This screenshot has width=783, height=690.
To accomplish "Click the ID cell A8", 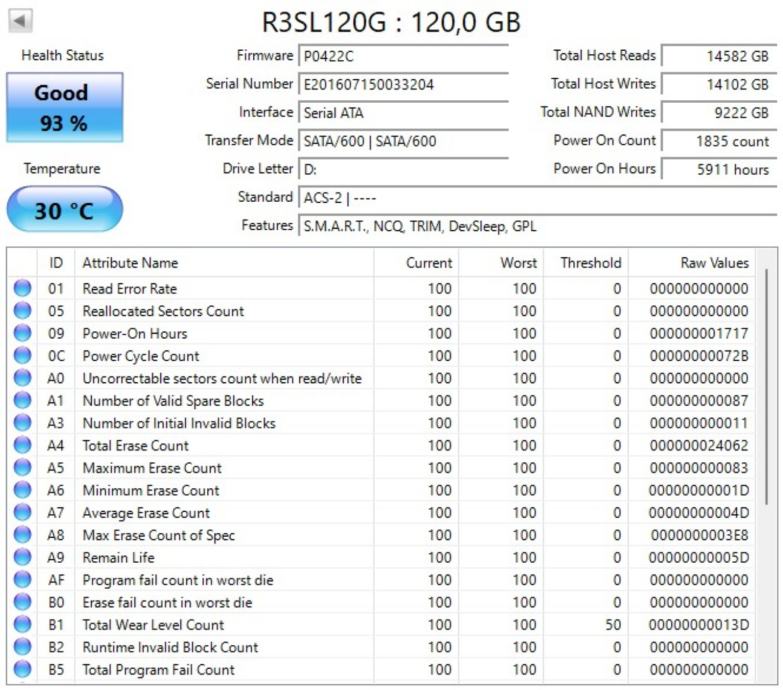I will [x=55, y=535].
